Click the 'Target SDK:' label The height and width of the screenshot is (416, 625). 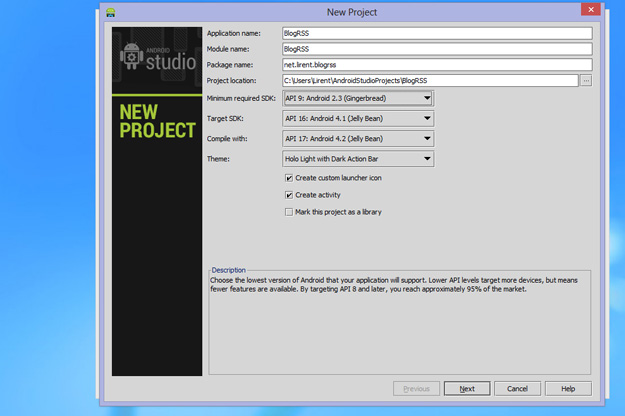tap(225, 119)
